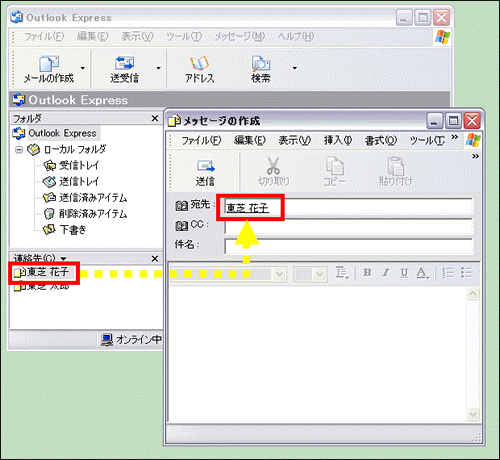
Task: Select contact 東芝 花子 in contacts list
Action: 48,272
